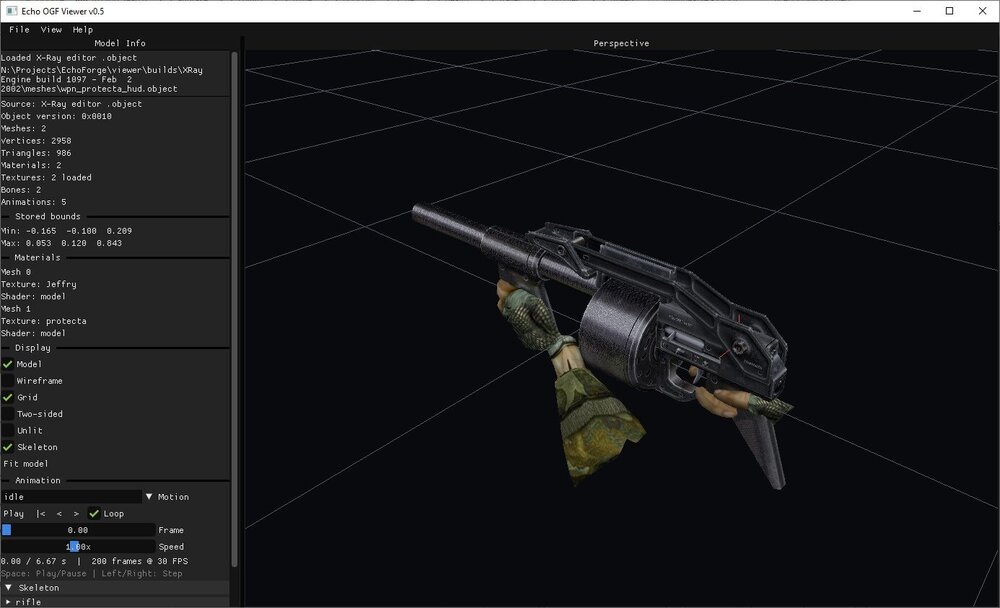Click the 'Mesh 1' label
Image resolution: width=1000 pixels, height=608 pixels.
(x=16, y=309)
